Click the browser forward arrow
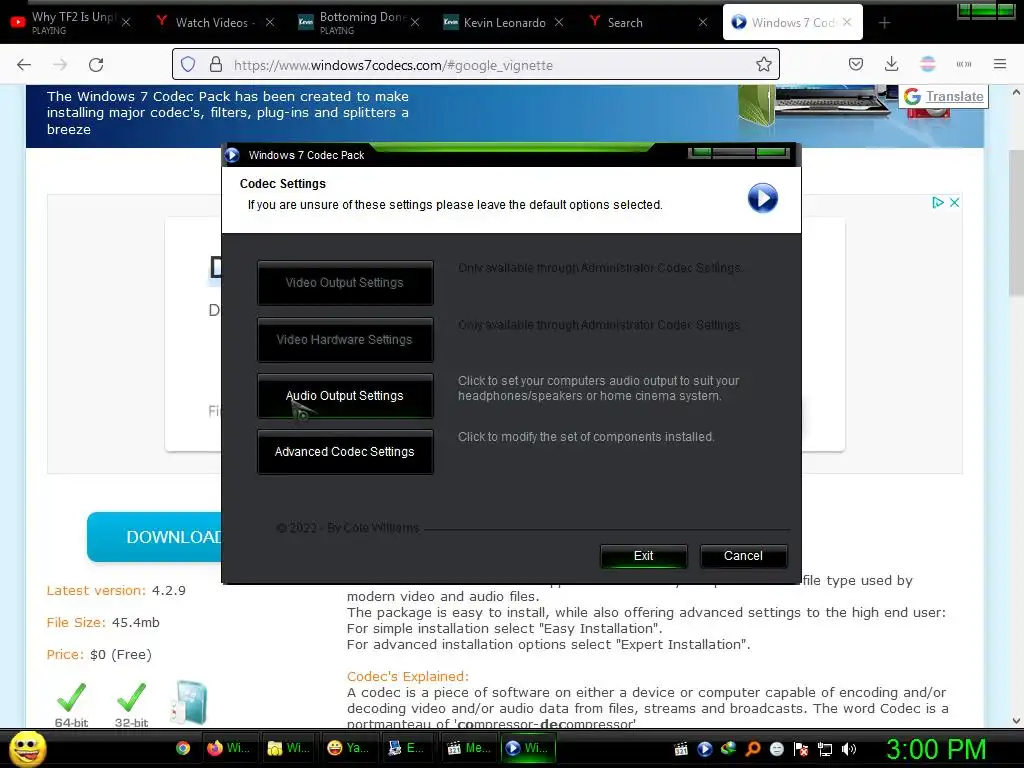The width and height of the screenshot is (1024, 768). pyautogui.click(x=60, y=64)
